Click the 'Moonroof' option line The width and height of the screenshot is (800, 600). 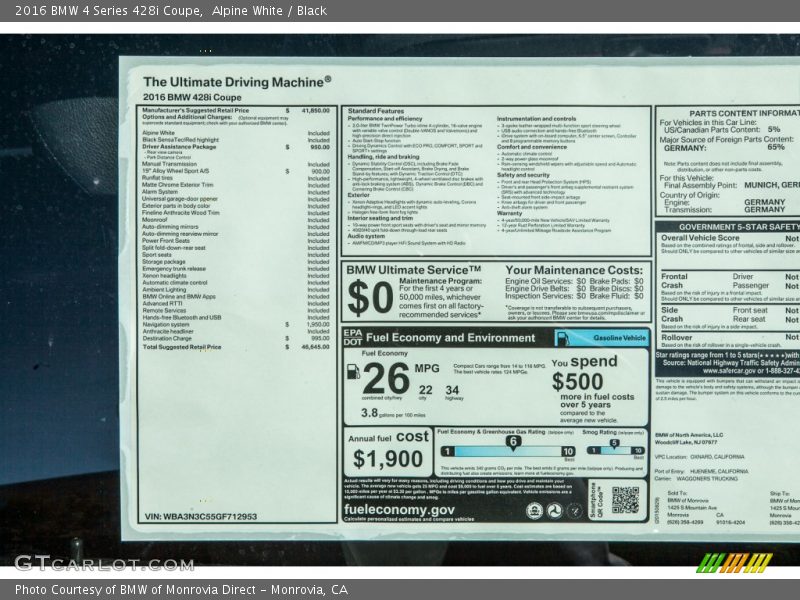pos(155,220)
